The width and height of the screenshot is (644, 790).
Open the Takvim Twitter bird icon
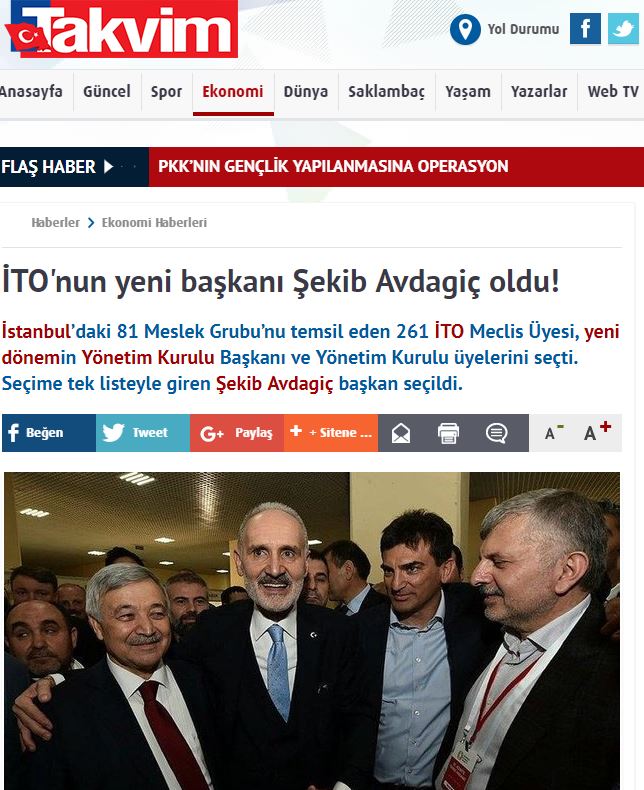(623, 29)
